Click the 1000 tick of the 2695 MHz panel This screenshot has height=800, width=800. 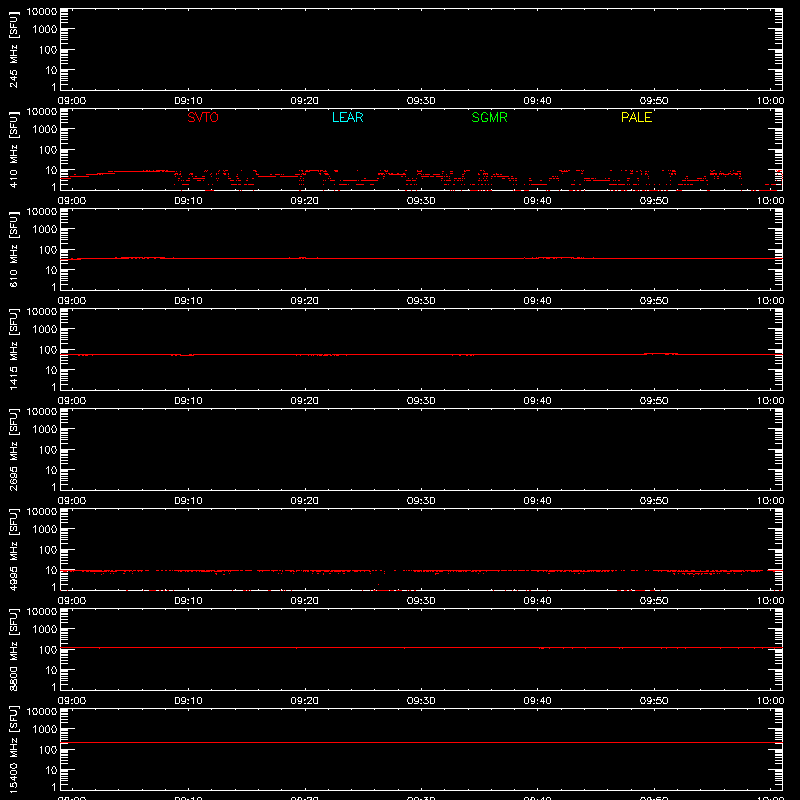click(x=45, y=430)
